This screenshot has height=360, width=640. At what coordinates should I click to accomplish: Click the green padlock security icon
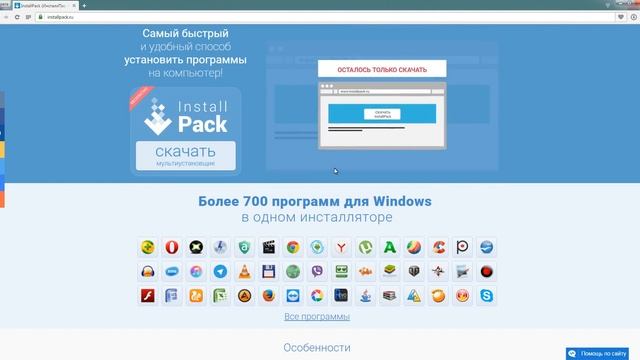tap(40, 17)
